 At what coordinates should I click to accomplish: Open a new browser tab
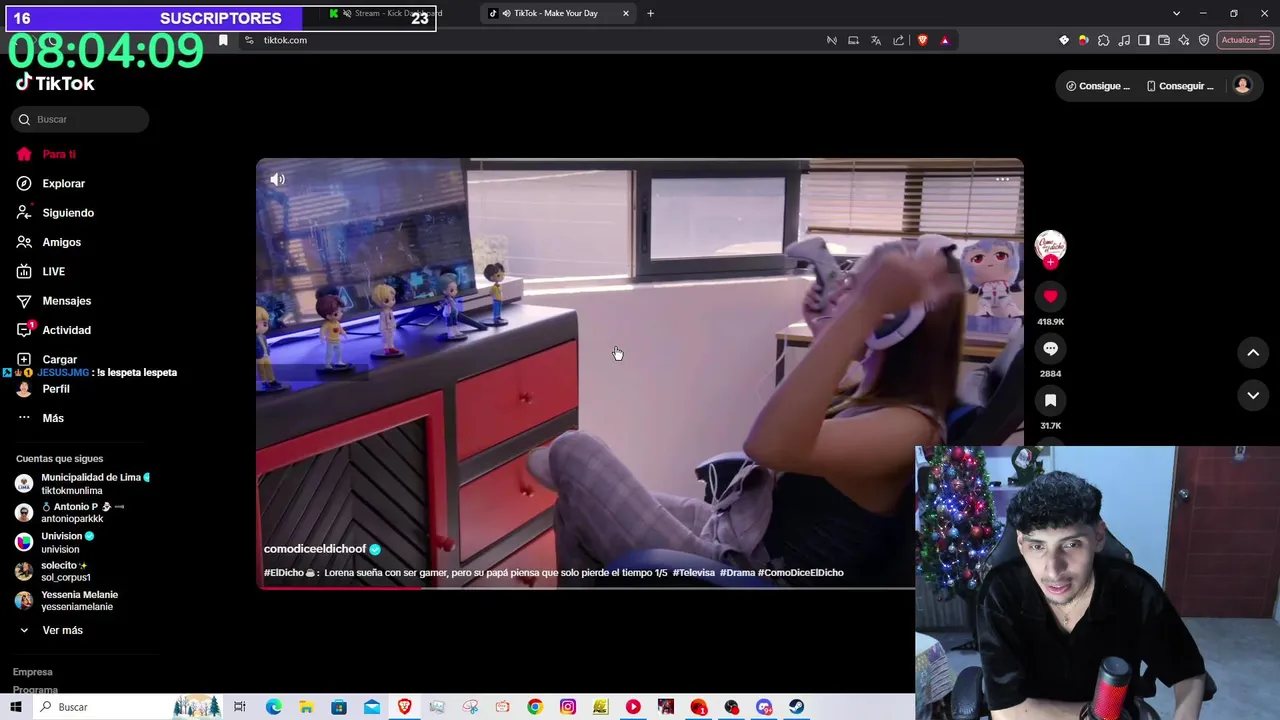pyautogui.click(x=650, y=13)
